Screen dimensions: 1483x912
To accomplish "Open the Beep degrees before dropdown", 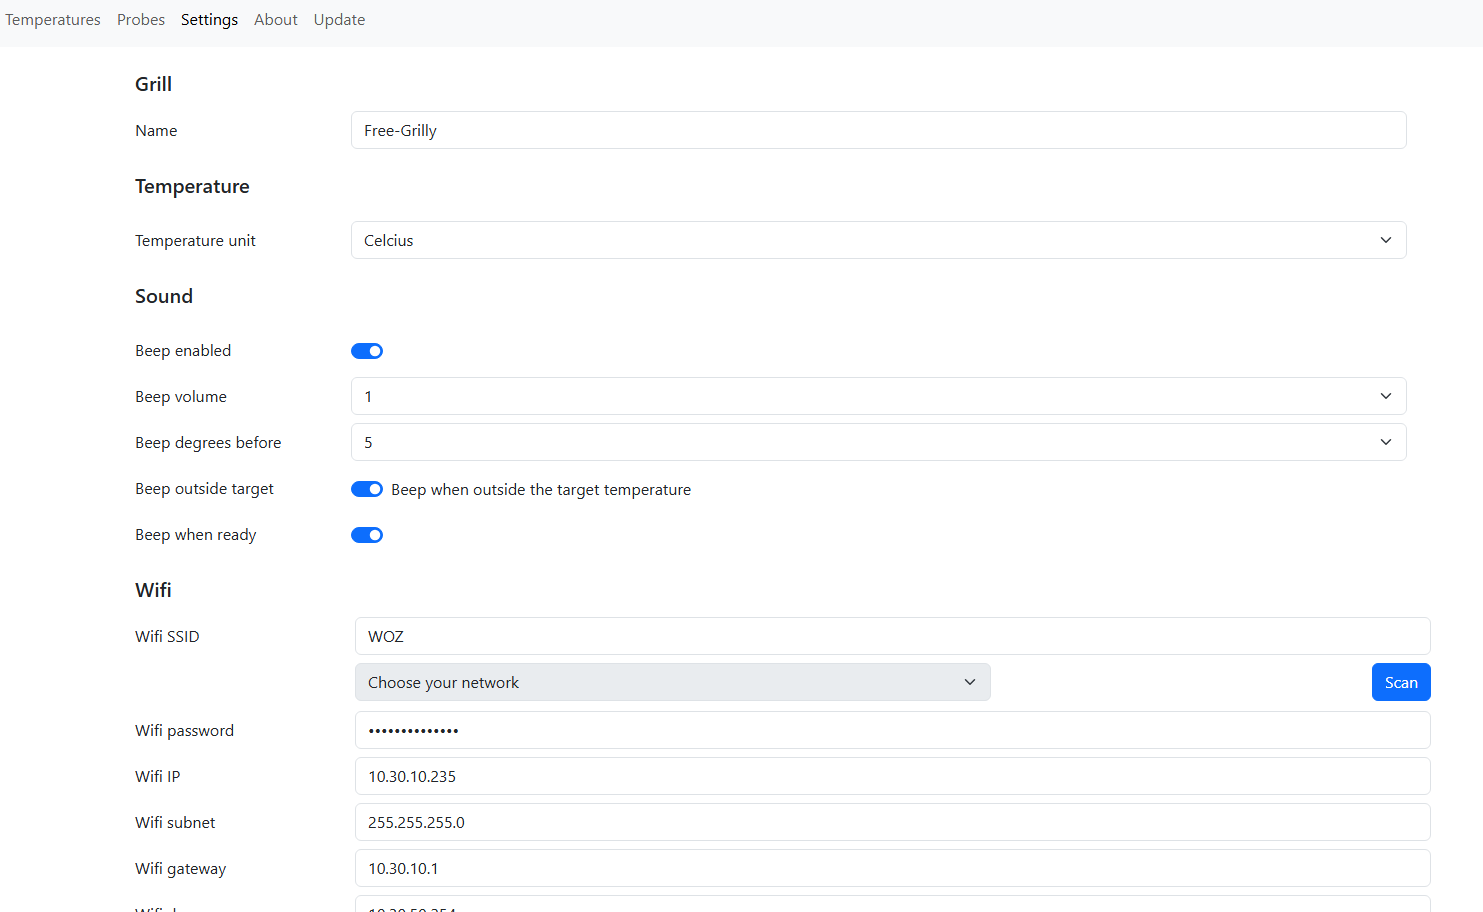I will coord(878,442).
